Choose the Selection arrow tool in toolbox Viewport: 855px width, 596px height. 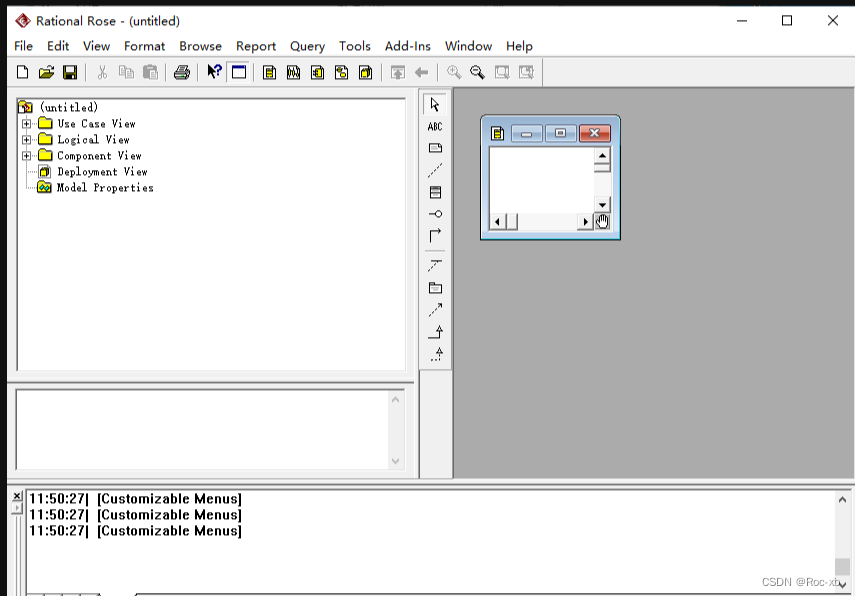(x=435, y=104)
